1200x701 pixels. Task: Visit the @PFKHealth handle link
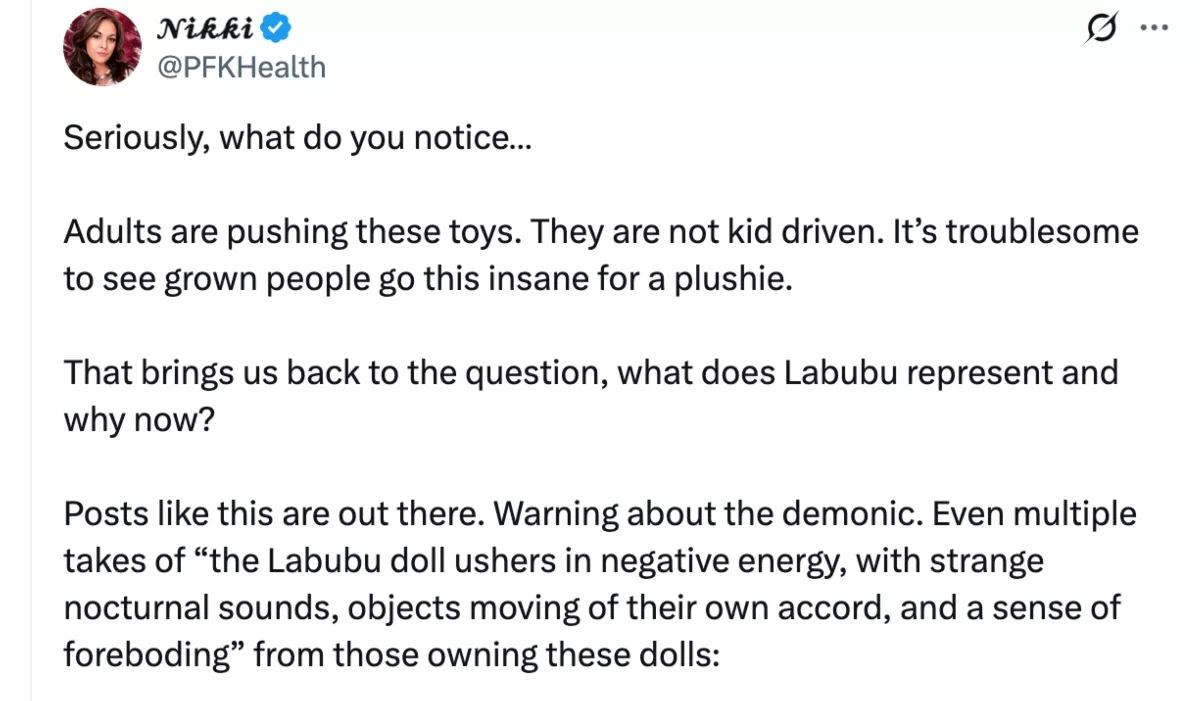tap(243, 67)
